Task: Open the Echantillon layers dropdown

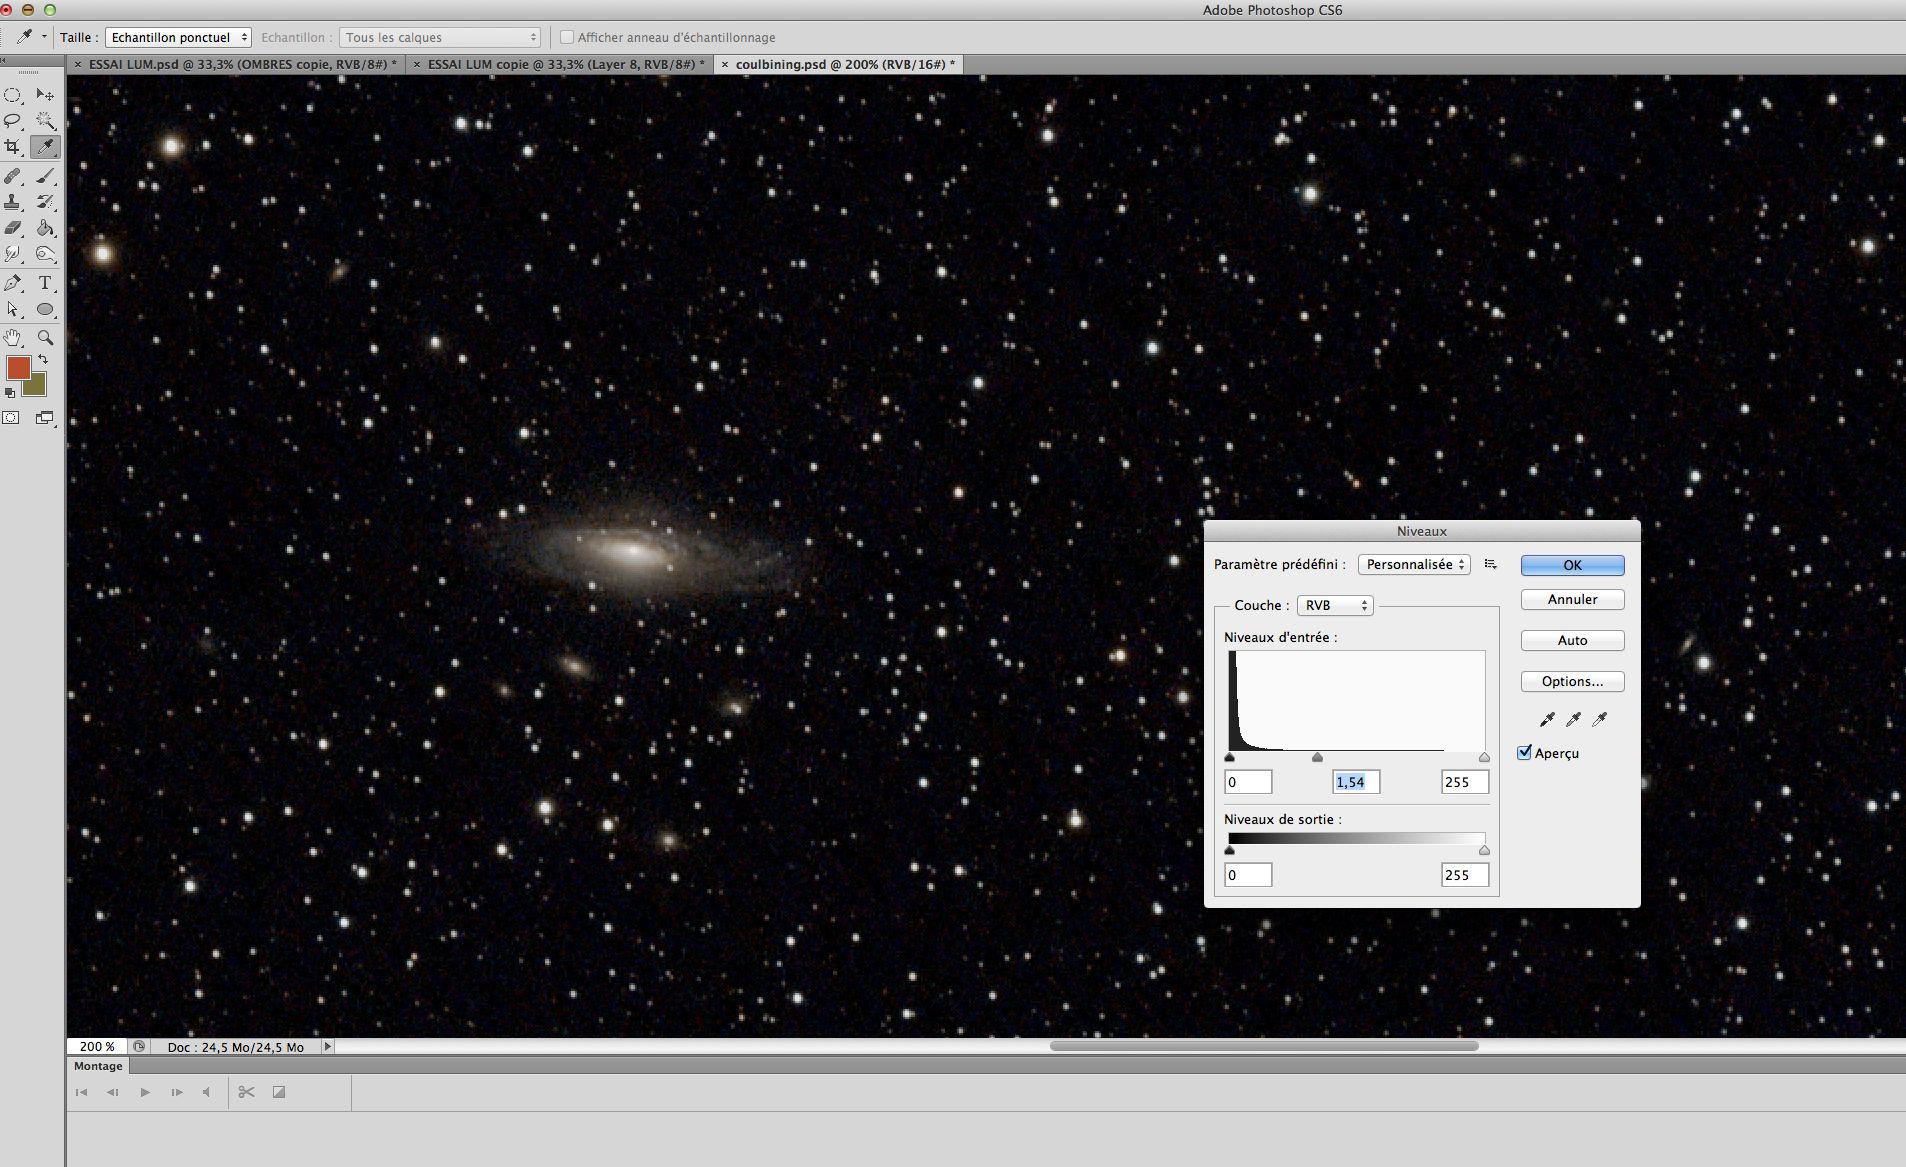Action: pos(440,37)
